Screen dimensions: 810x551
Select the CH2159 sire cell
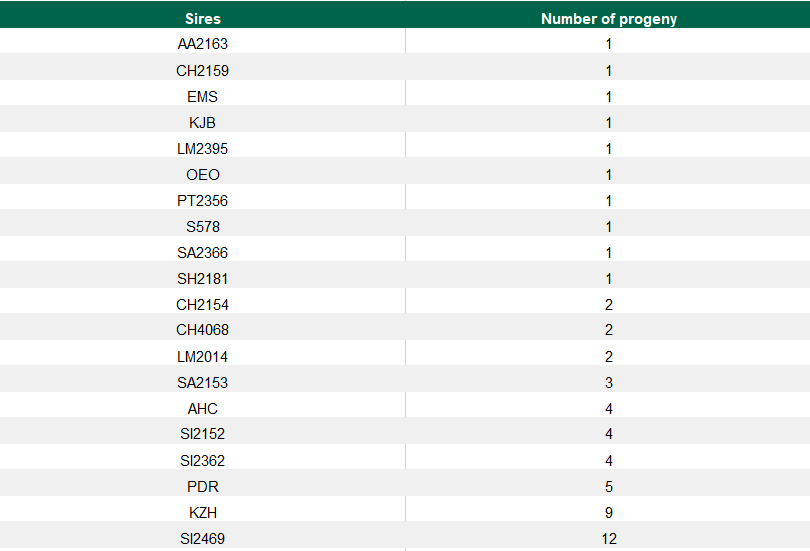tap(203, 71)
